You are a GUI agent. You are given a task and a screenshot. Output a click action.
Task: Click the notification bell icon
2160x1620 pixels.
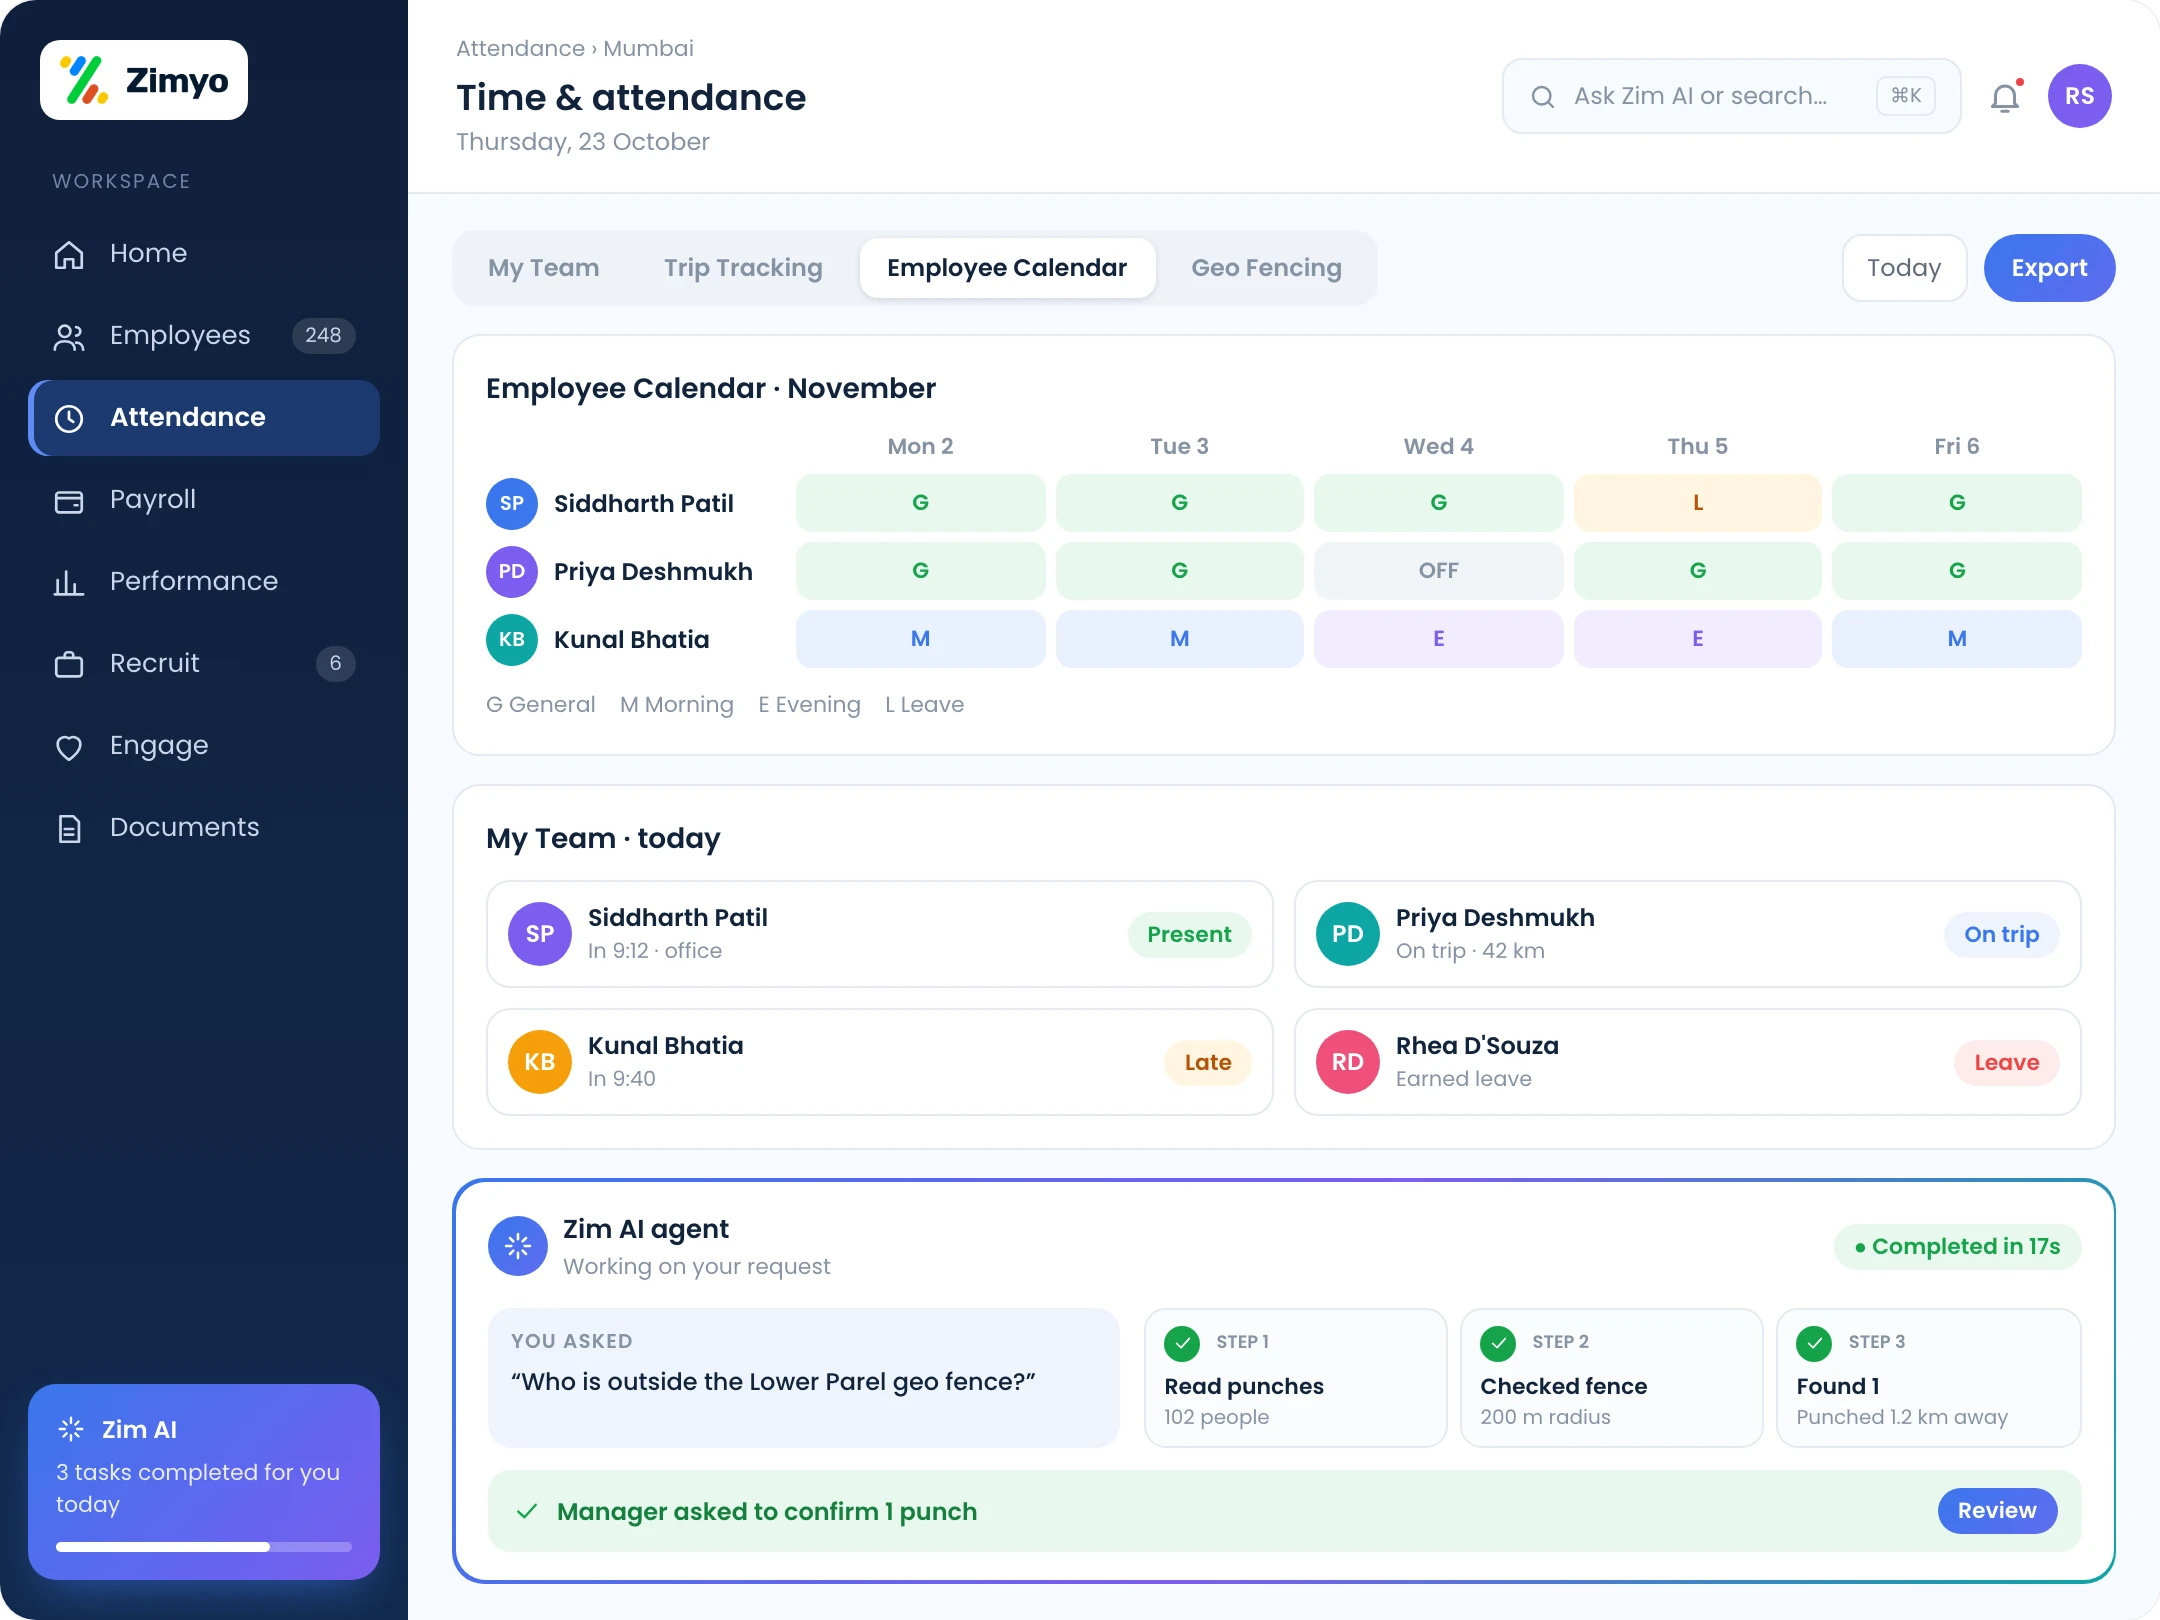tap(2005, 97)
